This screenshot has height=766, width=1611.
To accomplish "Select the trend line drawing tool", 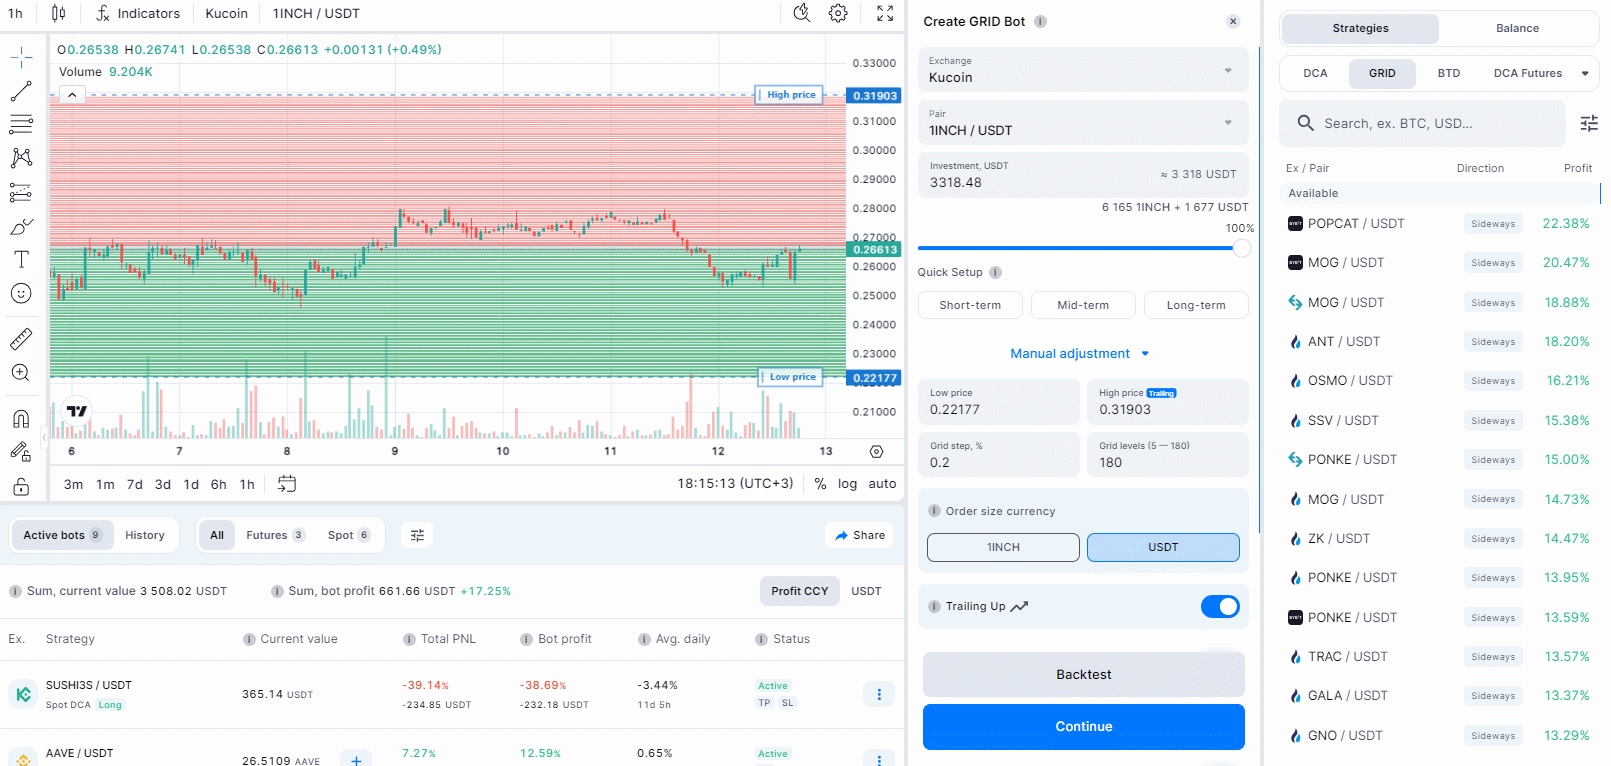I will (x=21, y=92).
